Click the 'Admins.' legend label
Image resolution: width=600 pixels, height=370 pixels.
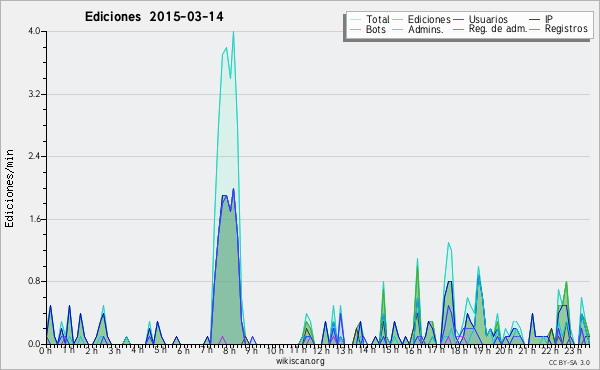426,29
